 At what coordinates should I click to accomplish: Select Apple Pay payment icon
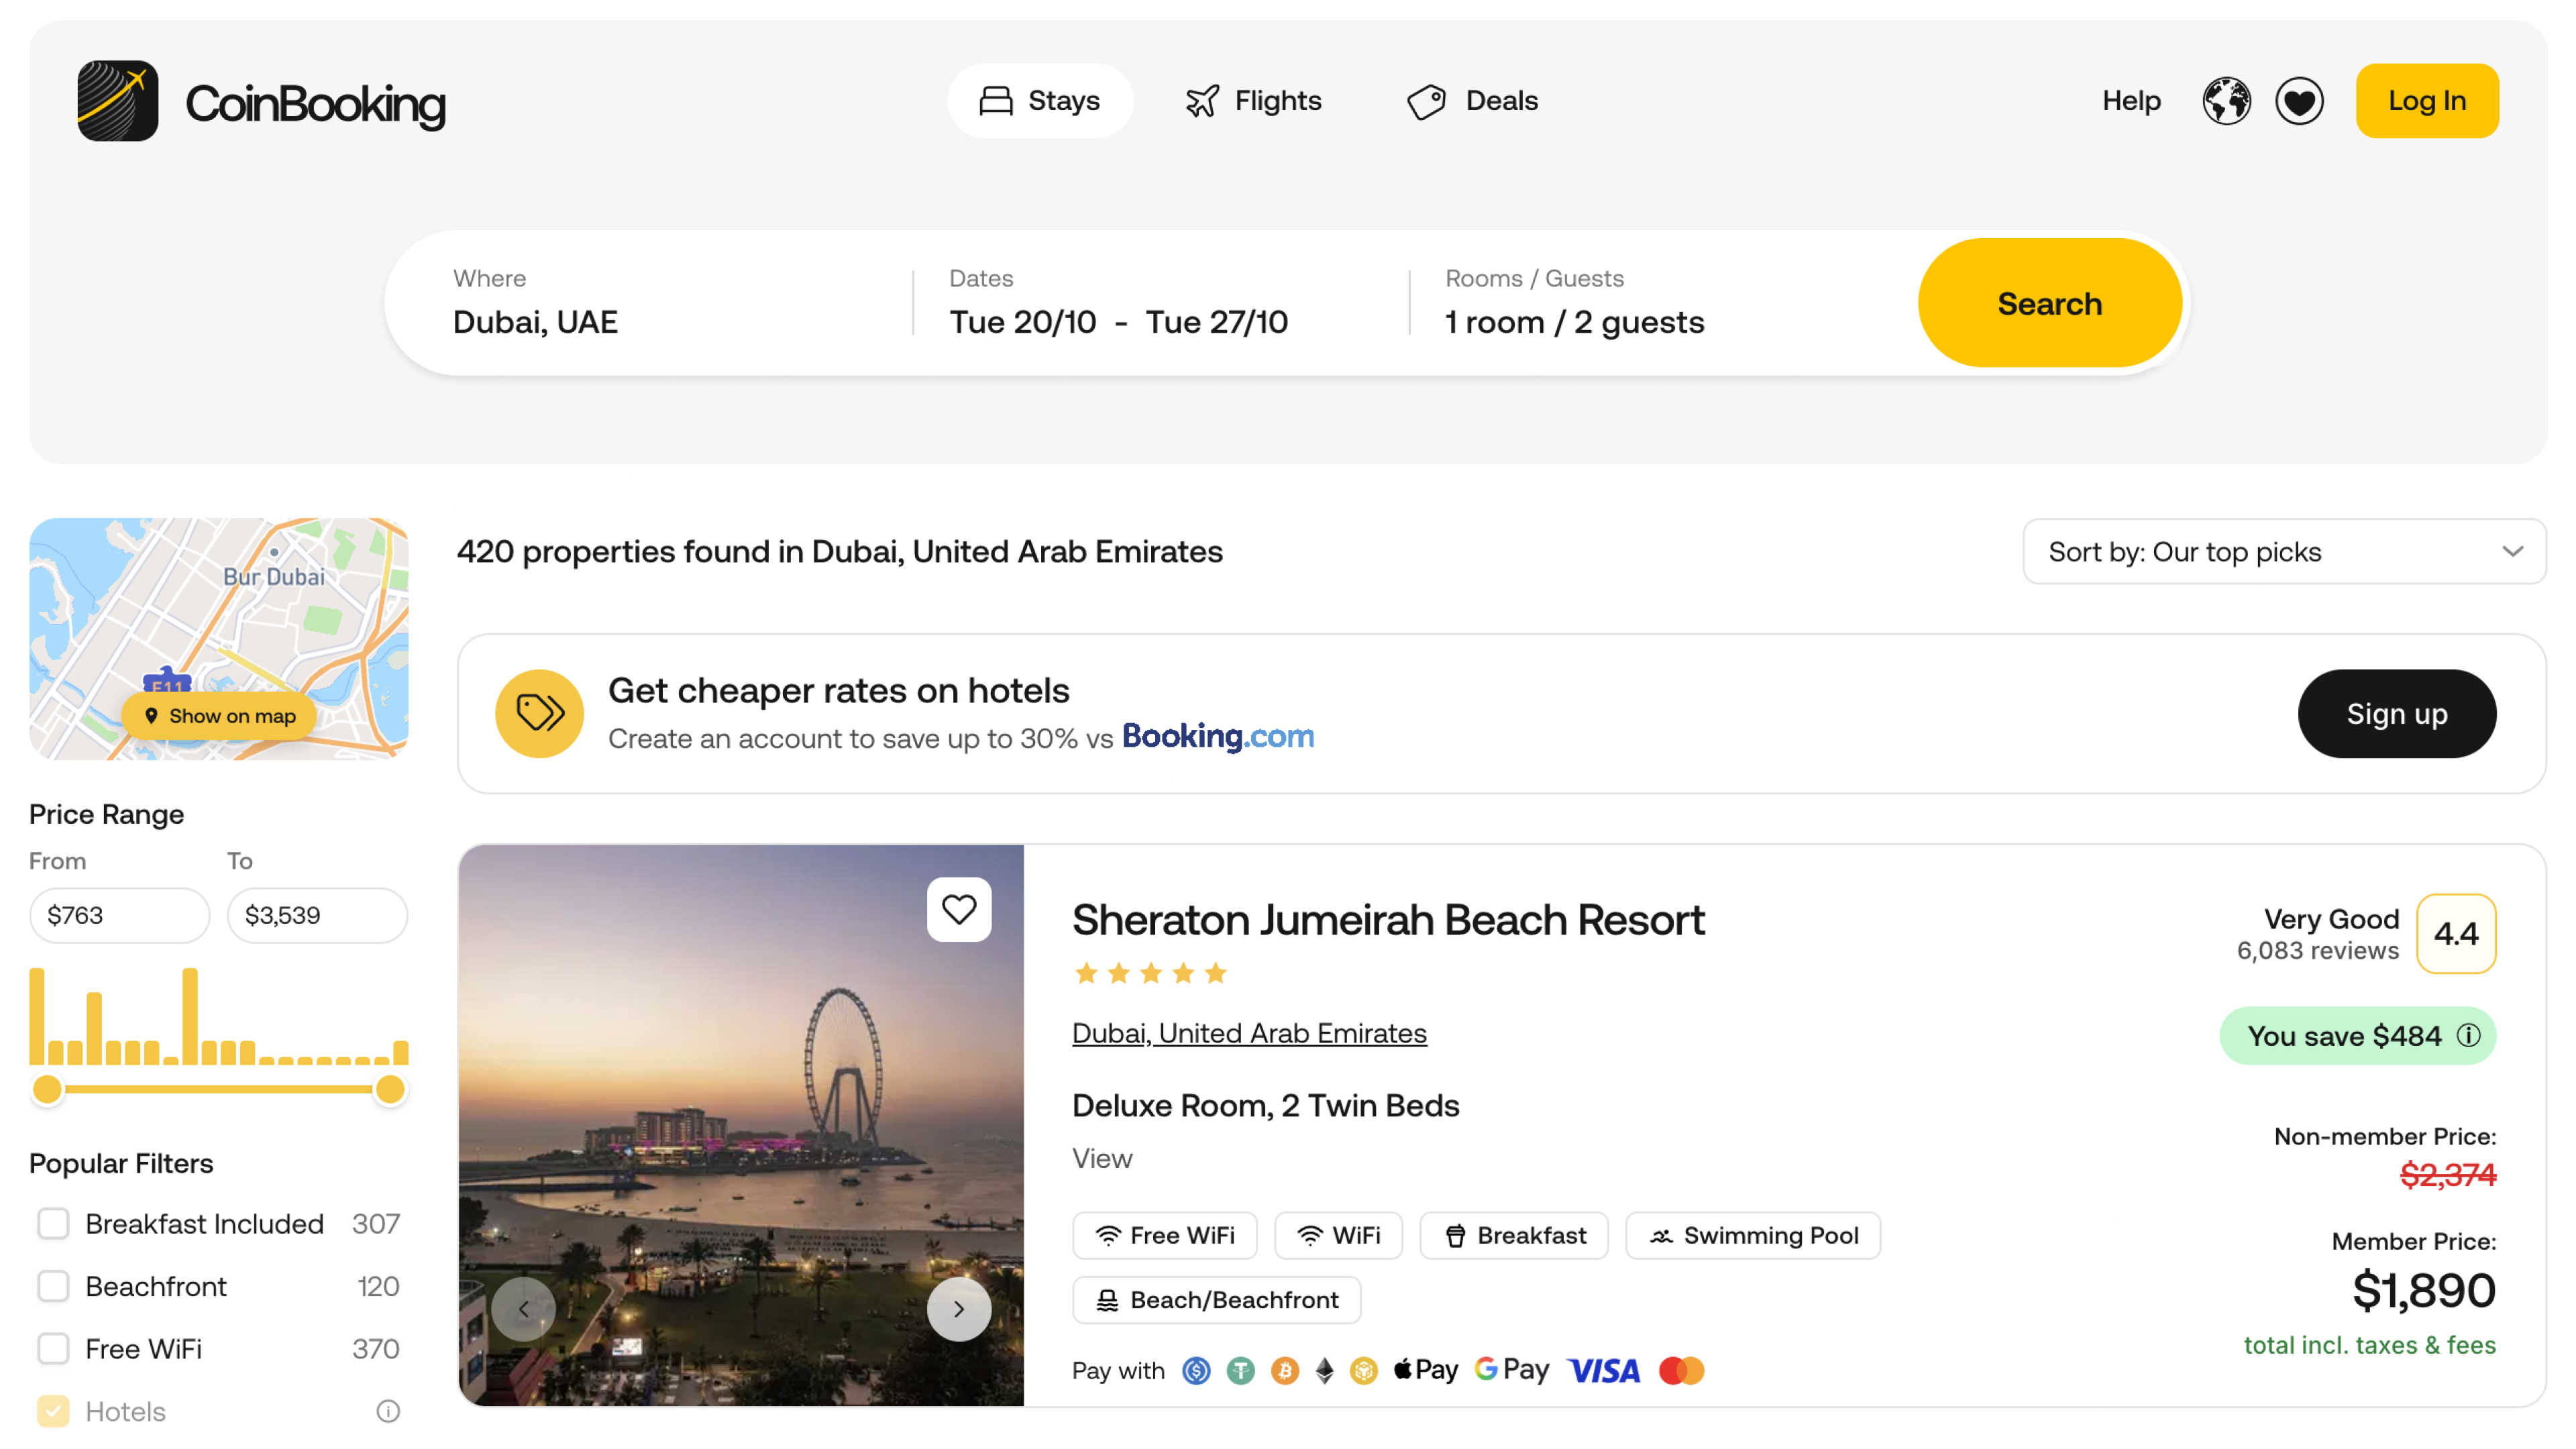tap(1425, 1370)
